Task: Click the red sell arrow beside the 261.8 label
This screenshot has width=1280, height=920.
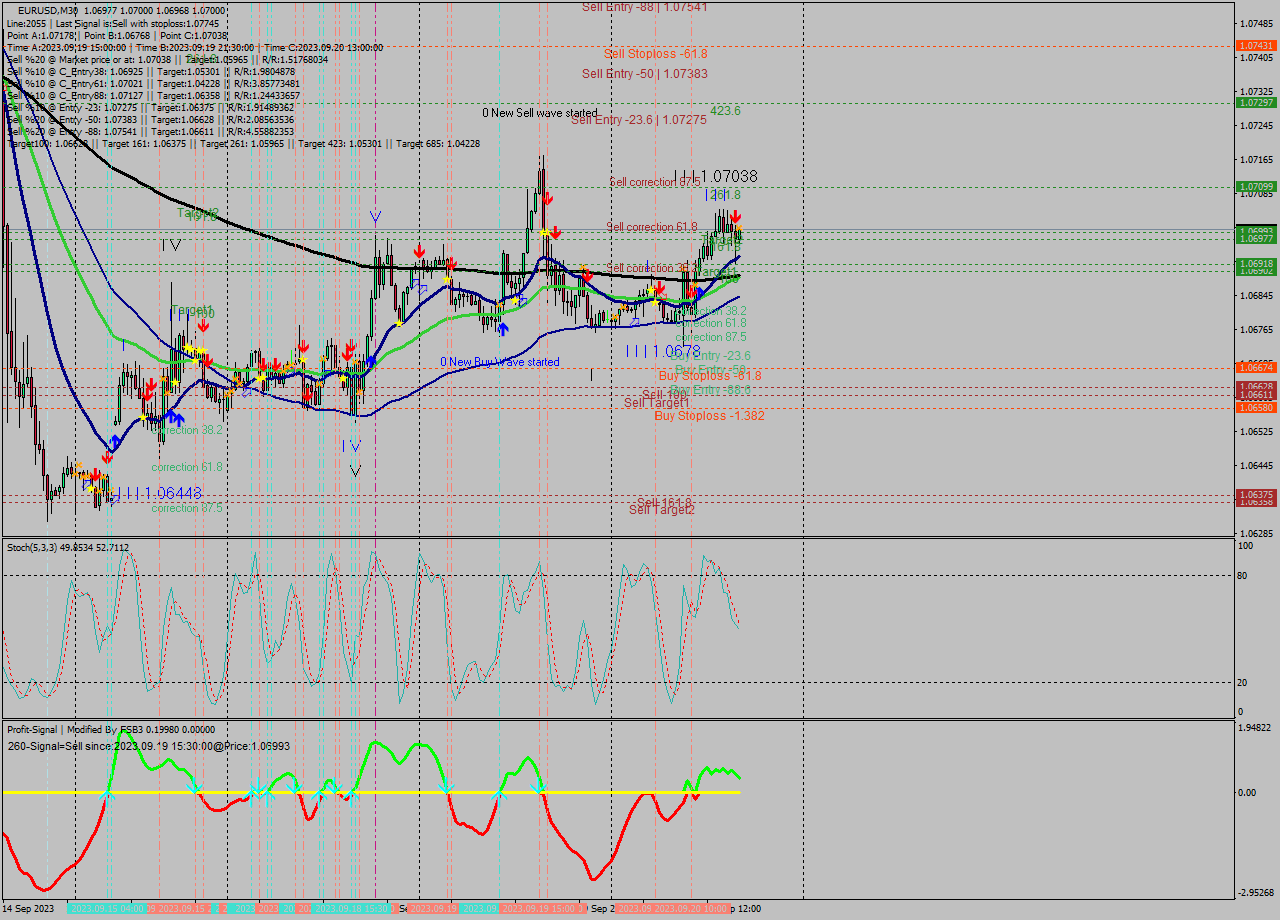Action: (735, 217)
